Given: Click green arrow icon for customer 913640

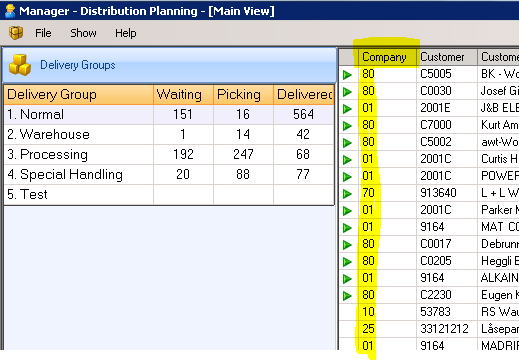Looking at the screenshot, I should [x=347, y=193].
